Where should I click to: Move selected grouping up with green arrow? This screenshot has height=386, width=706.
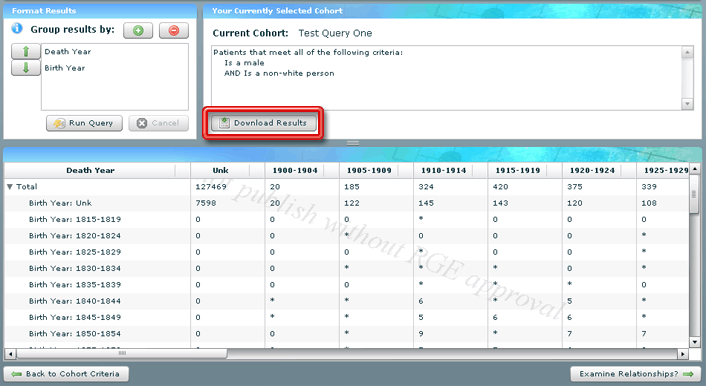[26, 51]
